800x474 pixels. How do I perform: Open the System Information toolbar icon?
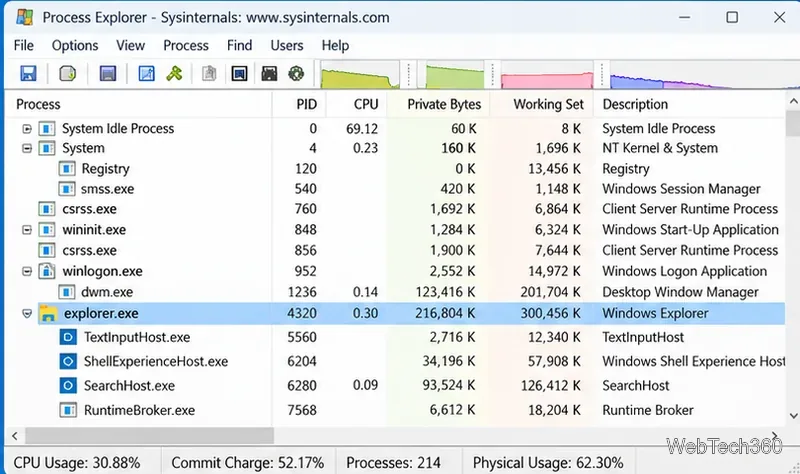pos(108,73)
